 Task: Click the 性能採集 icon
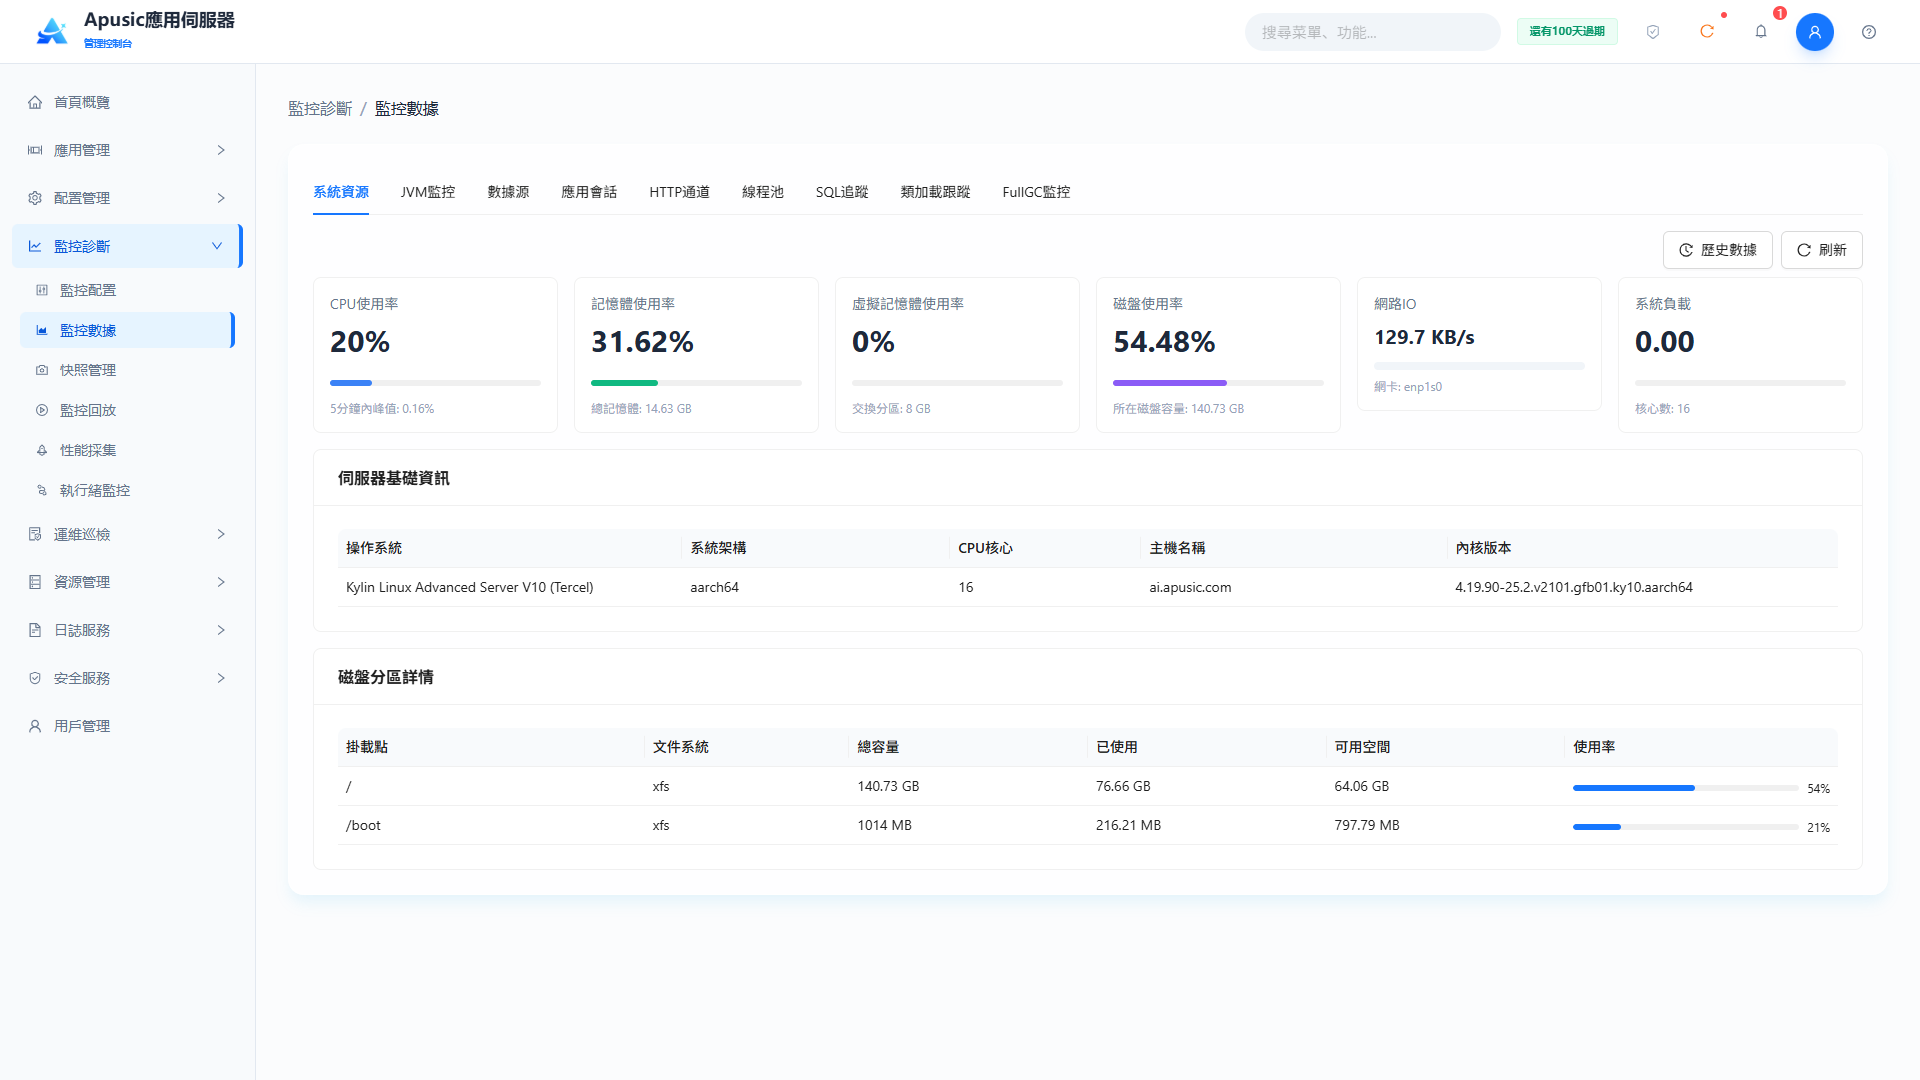point(42,450)
